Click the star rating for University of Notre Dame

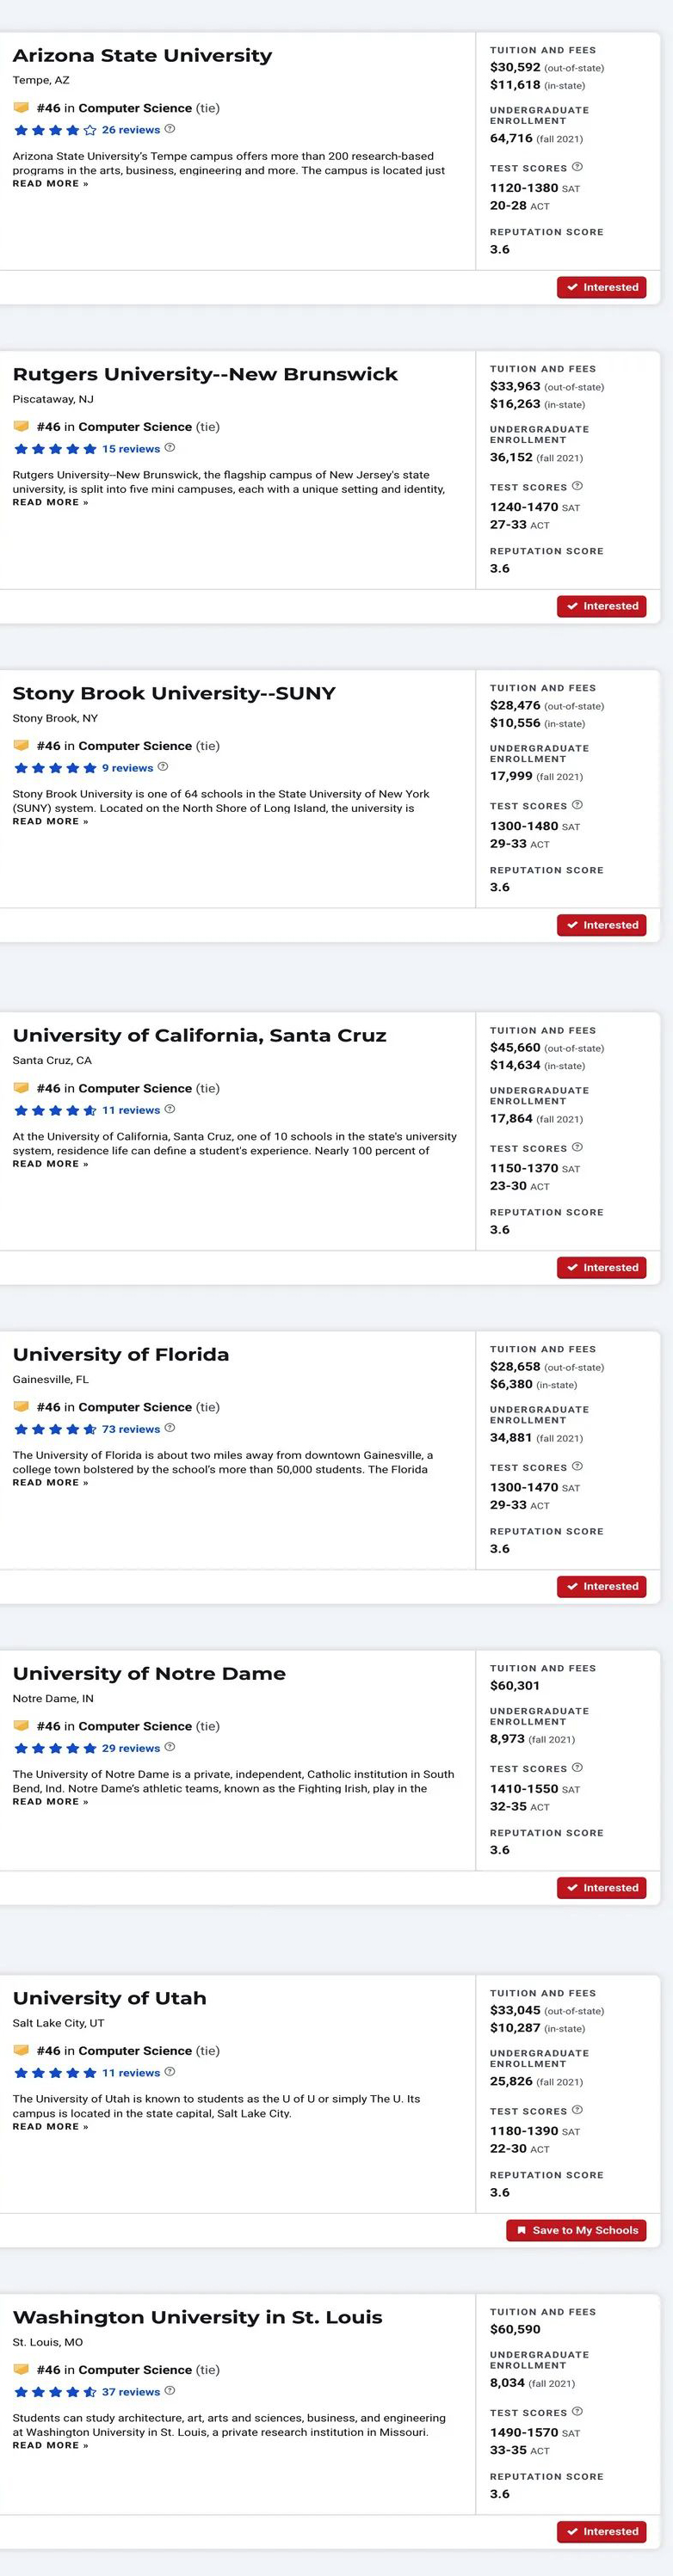[x=55, y=1748]
